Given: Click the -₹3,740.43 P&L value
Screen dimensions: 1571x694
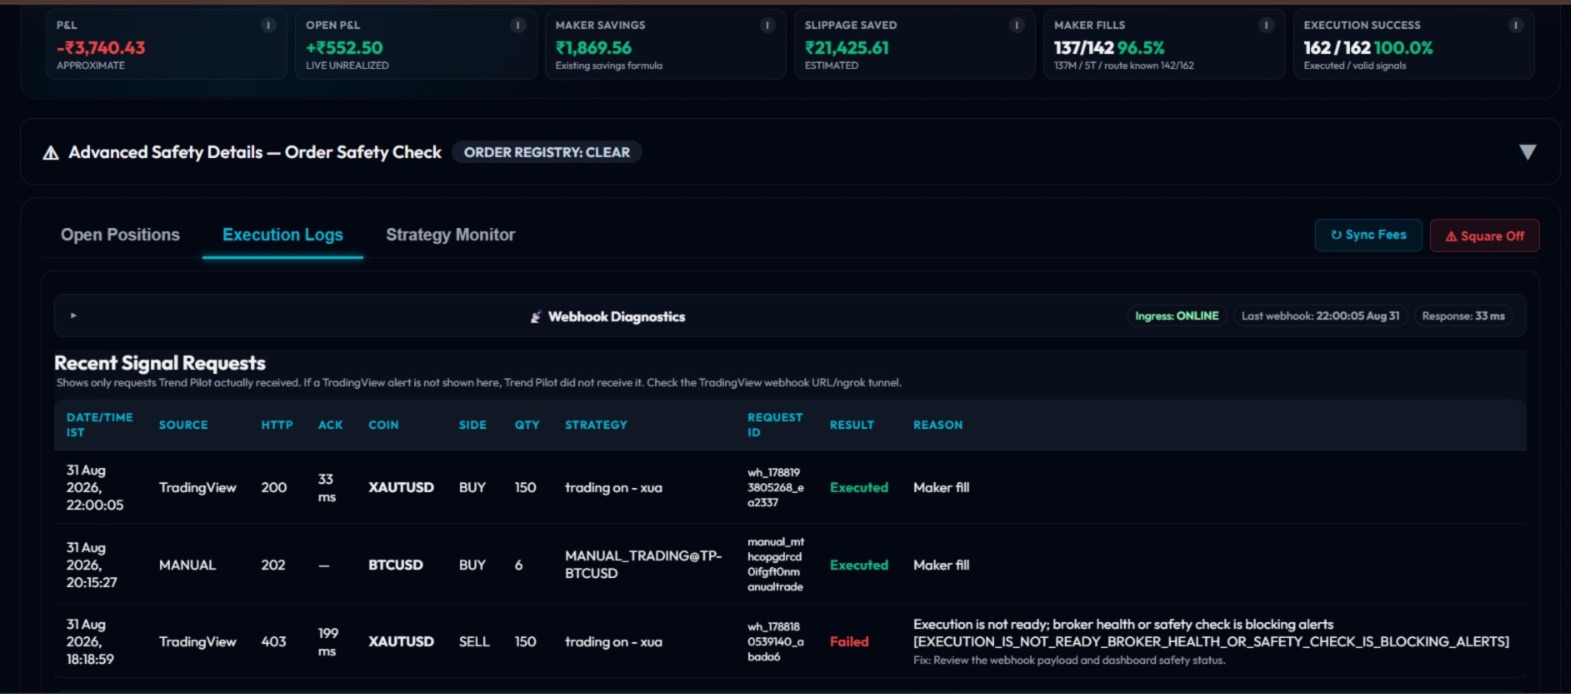Looking at the screenshot, I should [100, 47].
